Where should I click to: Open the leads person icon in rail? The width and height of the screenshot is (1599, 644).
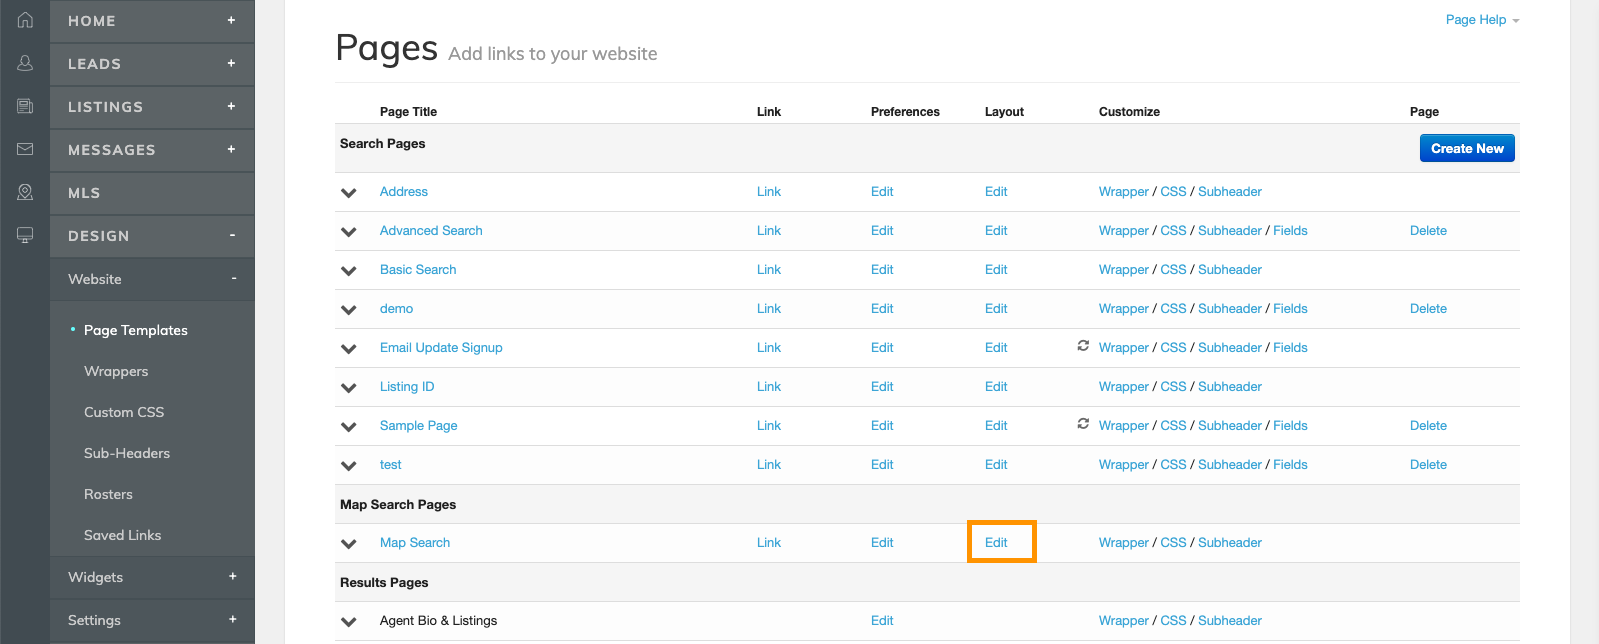(25, 63)
